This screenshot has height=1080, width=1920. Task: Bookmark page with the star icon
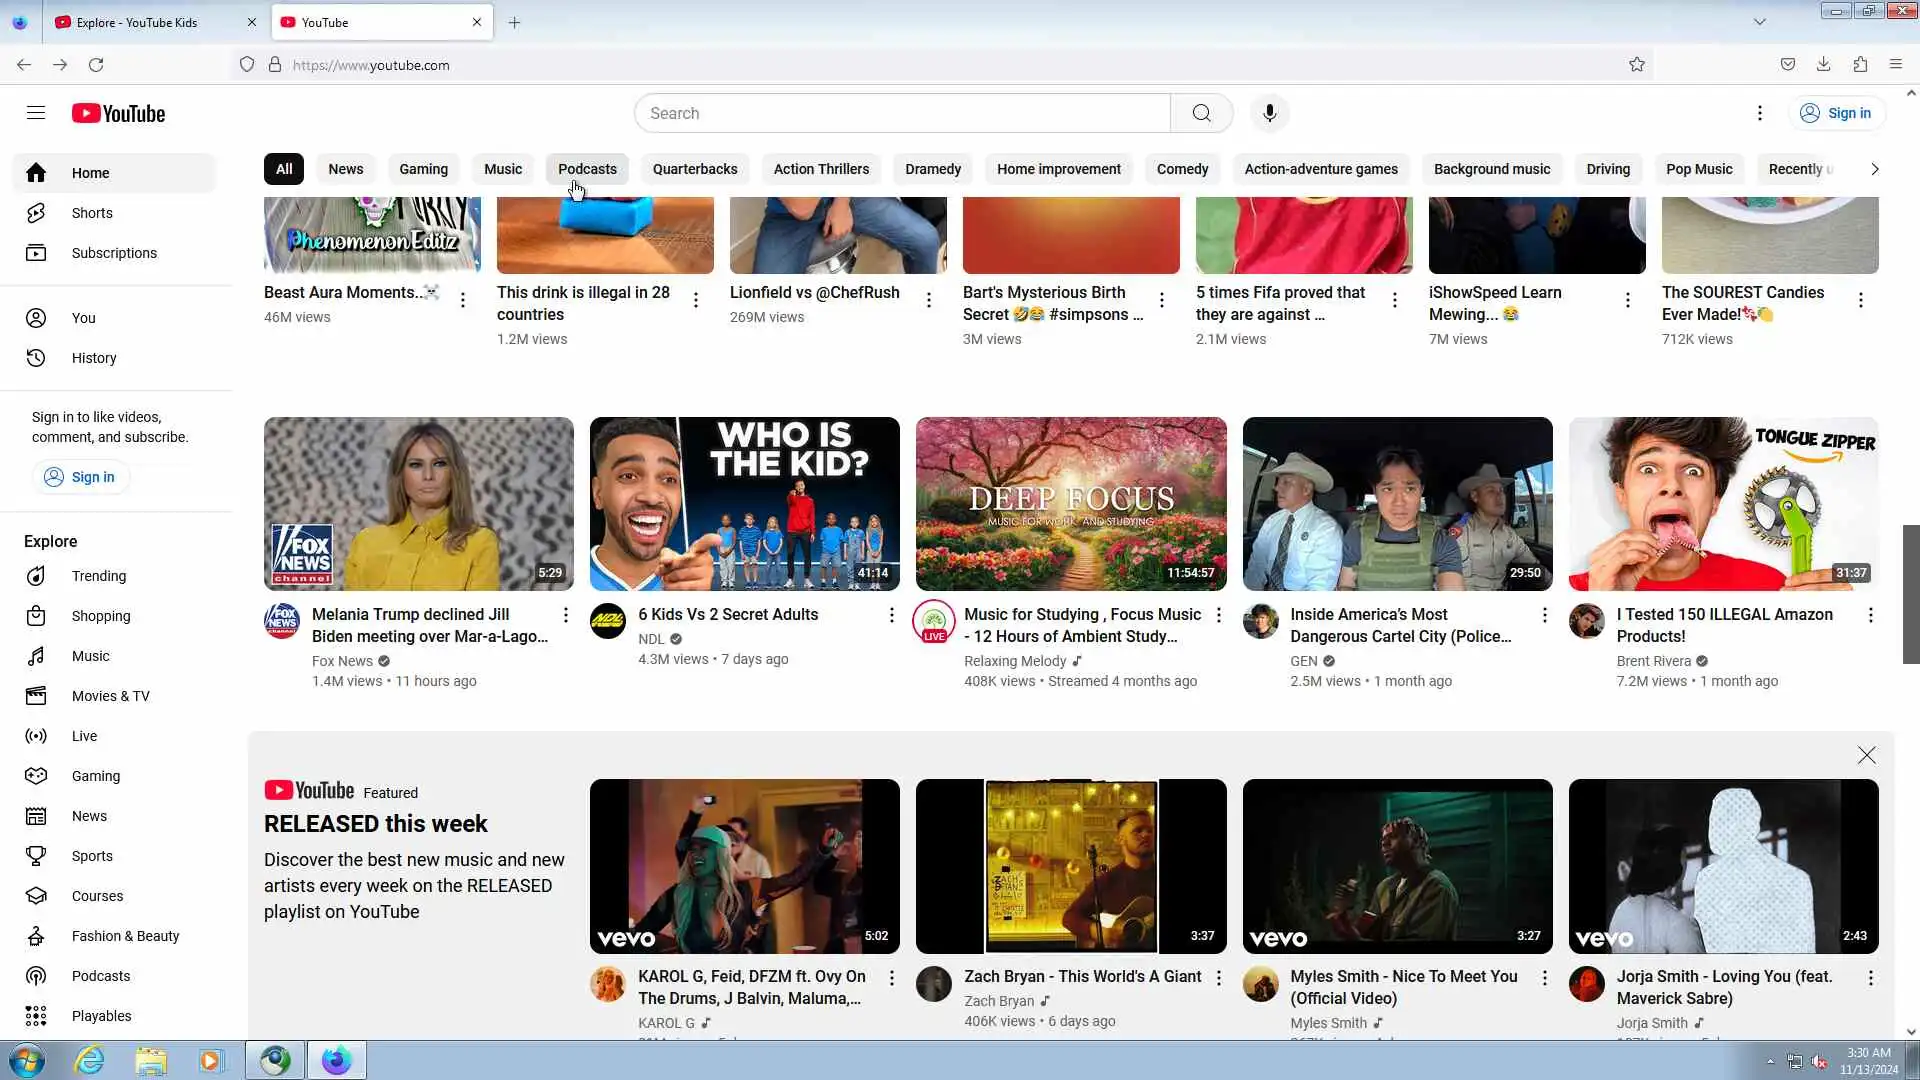[1636, 65]
